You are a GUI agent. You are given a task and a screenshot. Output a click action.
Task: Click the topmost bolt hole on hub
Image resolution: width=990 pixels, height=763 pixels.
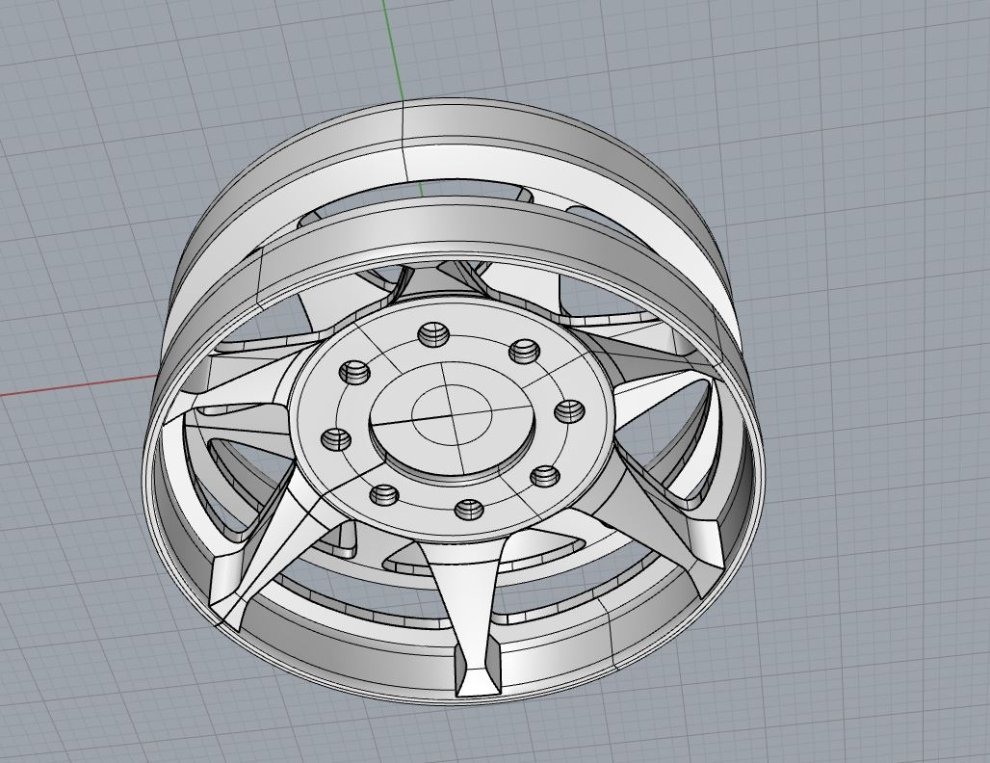[432, 333]
